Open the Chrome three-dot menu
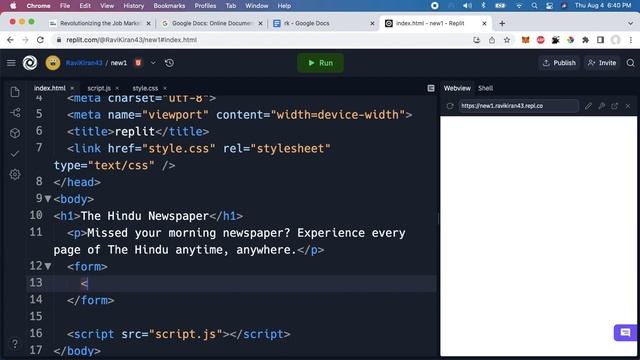 pyautogui.click(x=631, y=40)
